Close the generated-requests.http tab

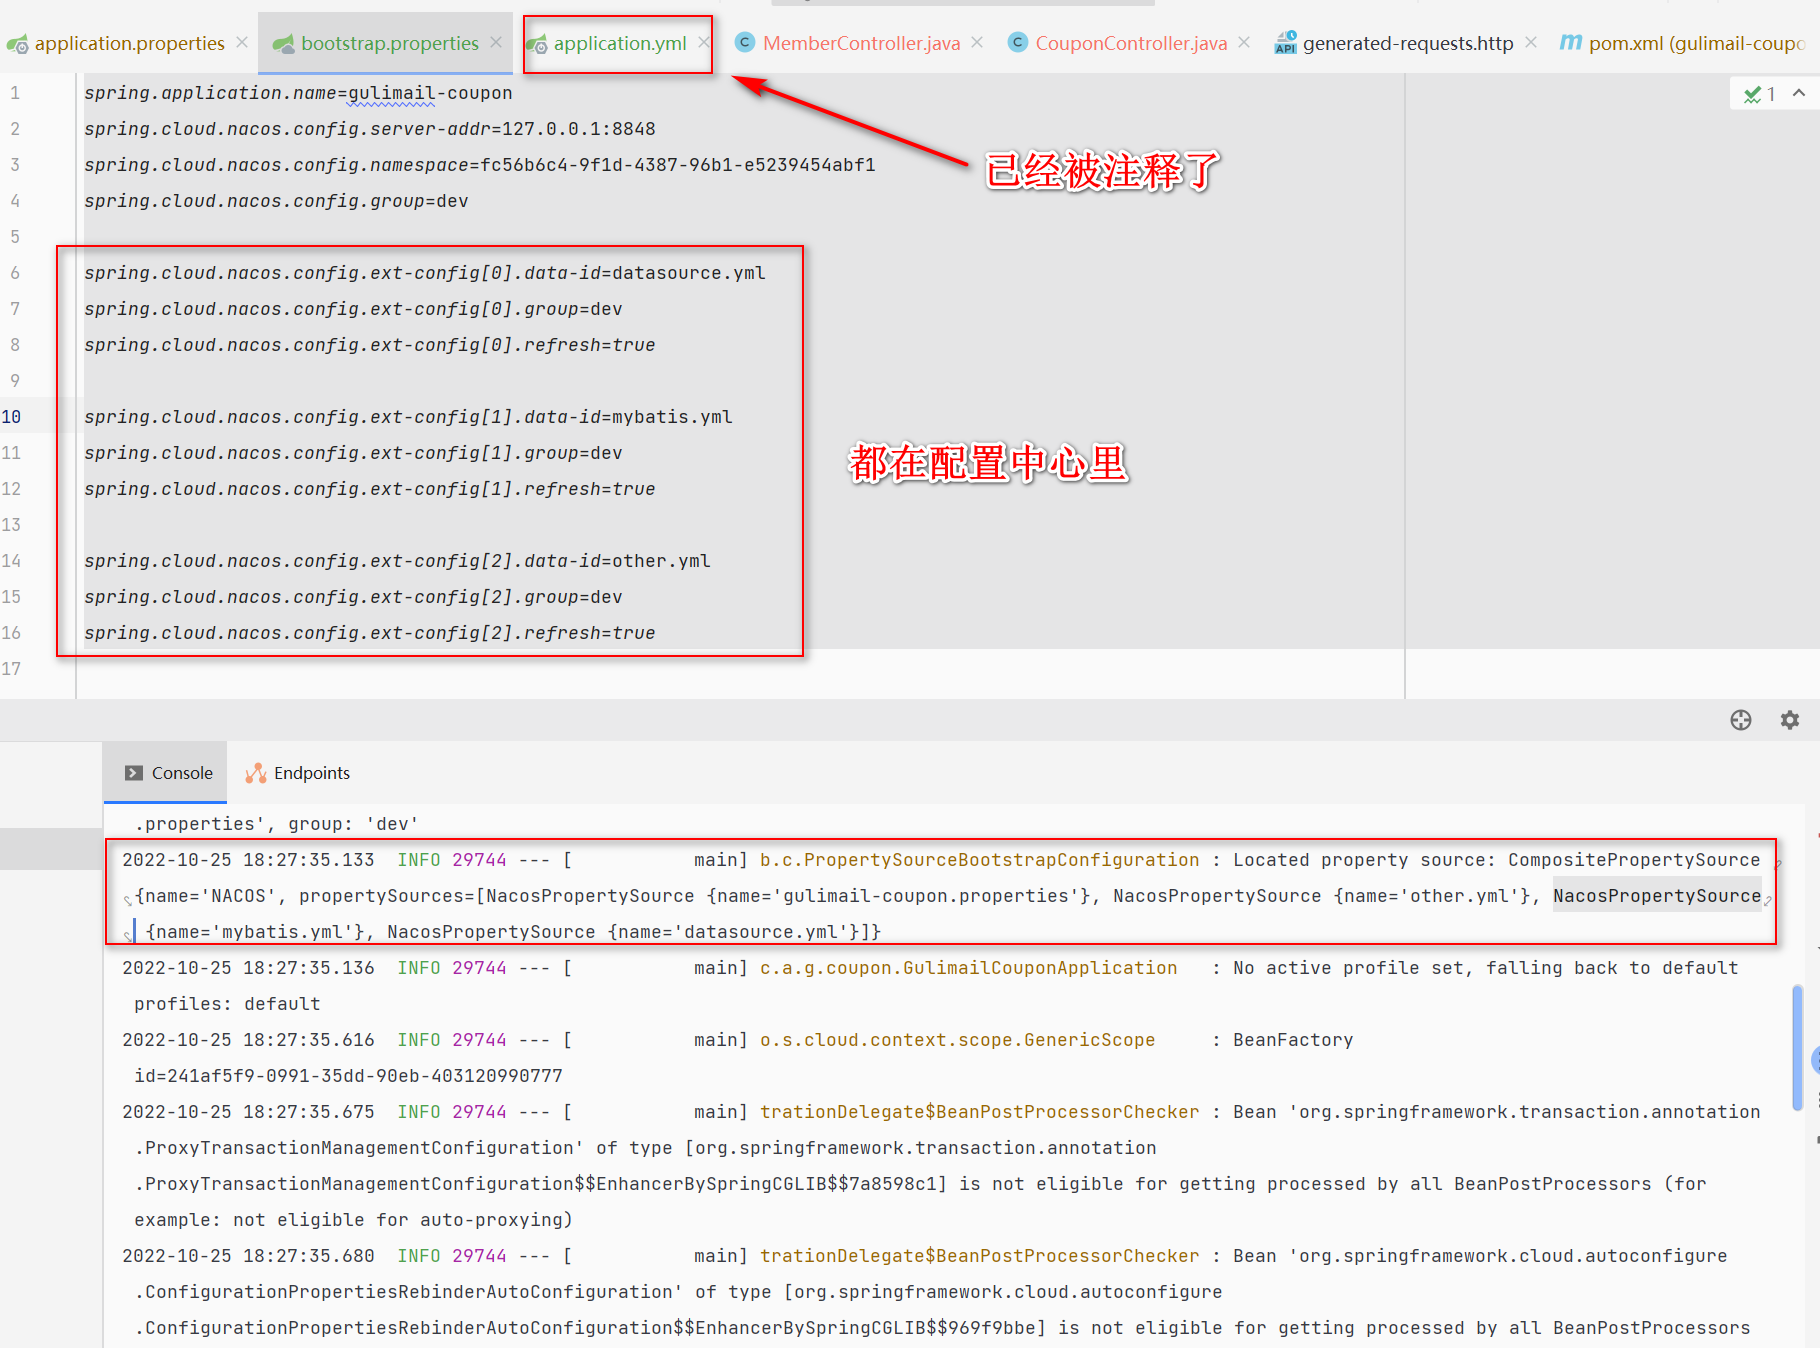1531,42
